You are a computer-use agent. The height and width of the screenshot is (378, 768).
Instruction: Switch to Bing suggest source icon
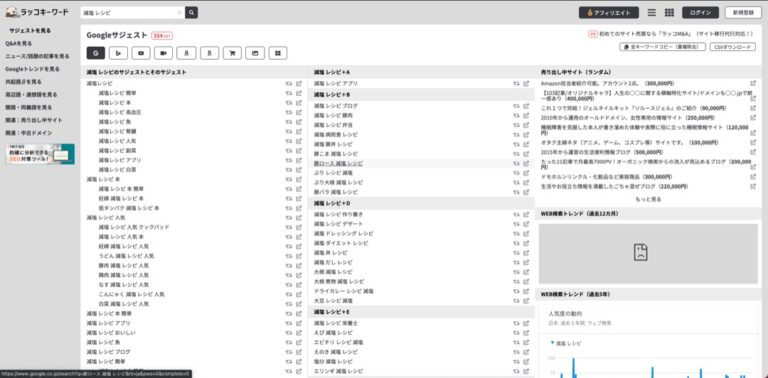coord(119,53)
